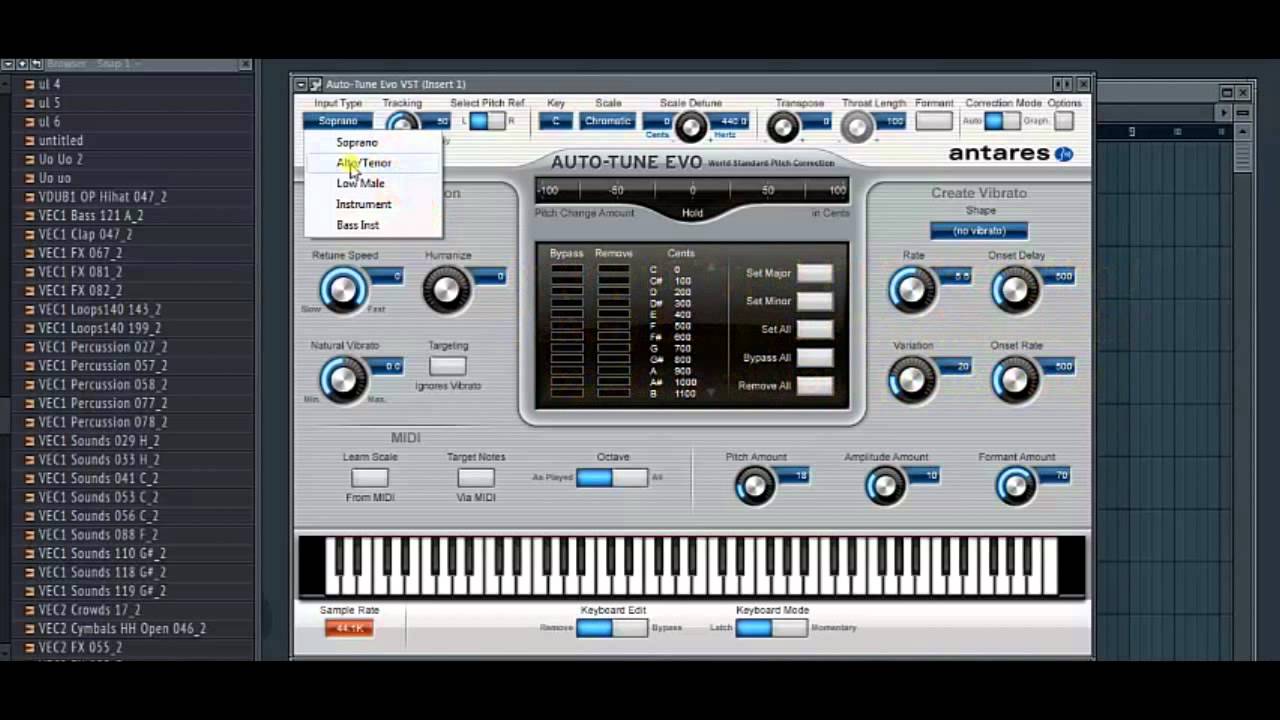Click the icon beside 'VEC1 Sounds 110 G#_2'
The width and height of the screenshot is (1280, 720).
(30, 553)
